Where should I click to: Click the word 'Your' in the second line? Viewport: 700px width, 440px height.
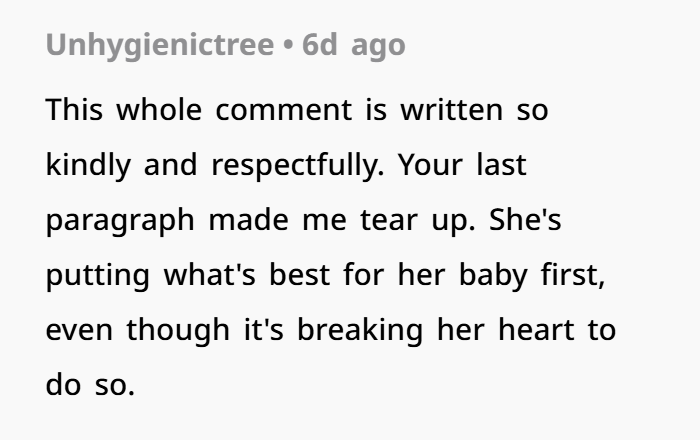[x=430, y=165]
